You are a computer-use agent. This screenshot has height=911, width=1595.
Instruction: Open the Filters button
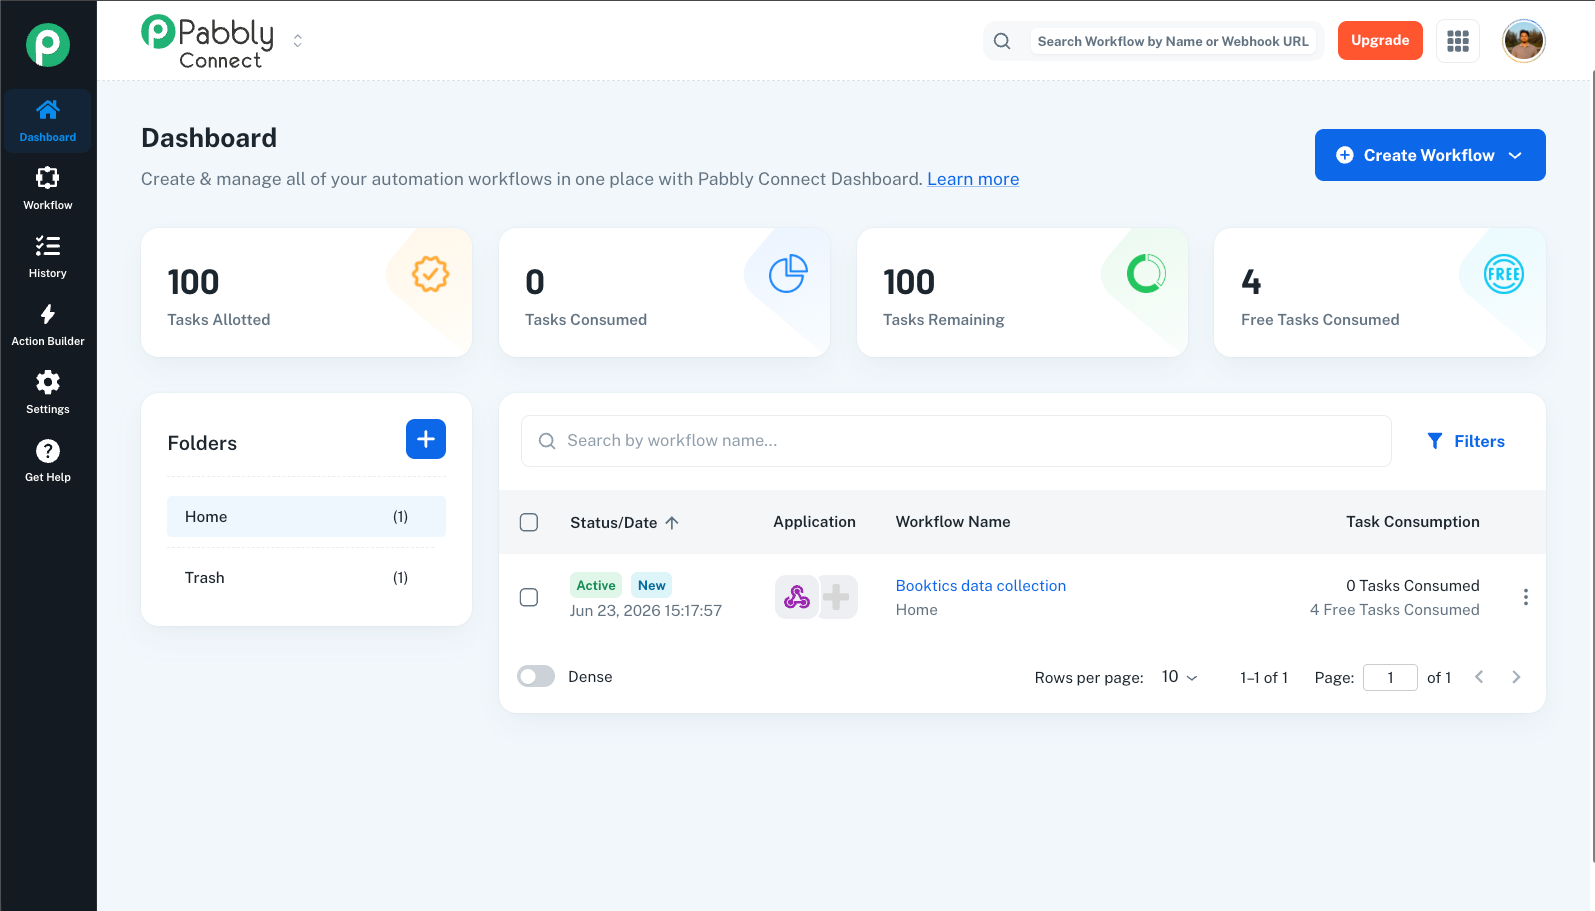[1466, 441]
